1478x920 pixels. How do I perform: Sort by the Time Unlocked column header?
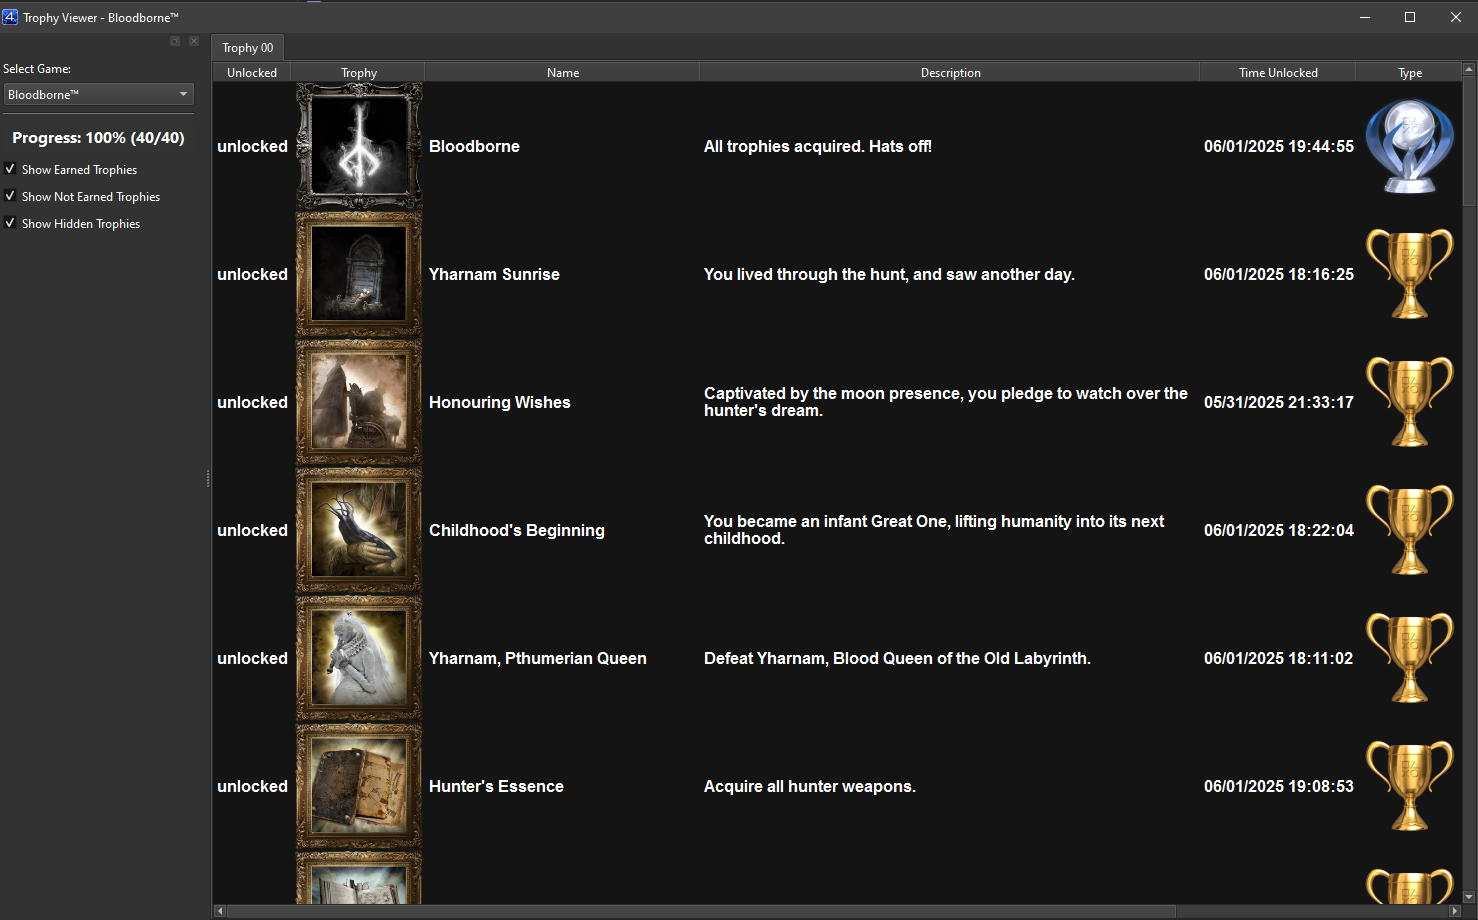click(1278, 72)
